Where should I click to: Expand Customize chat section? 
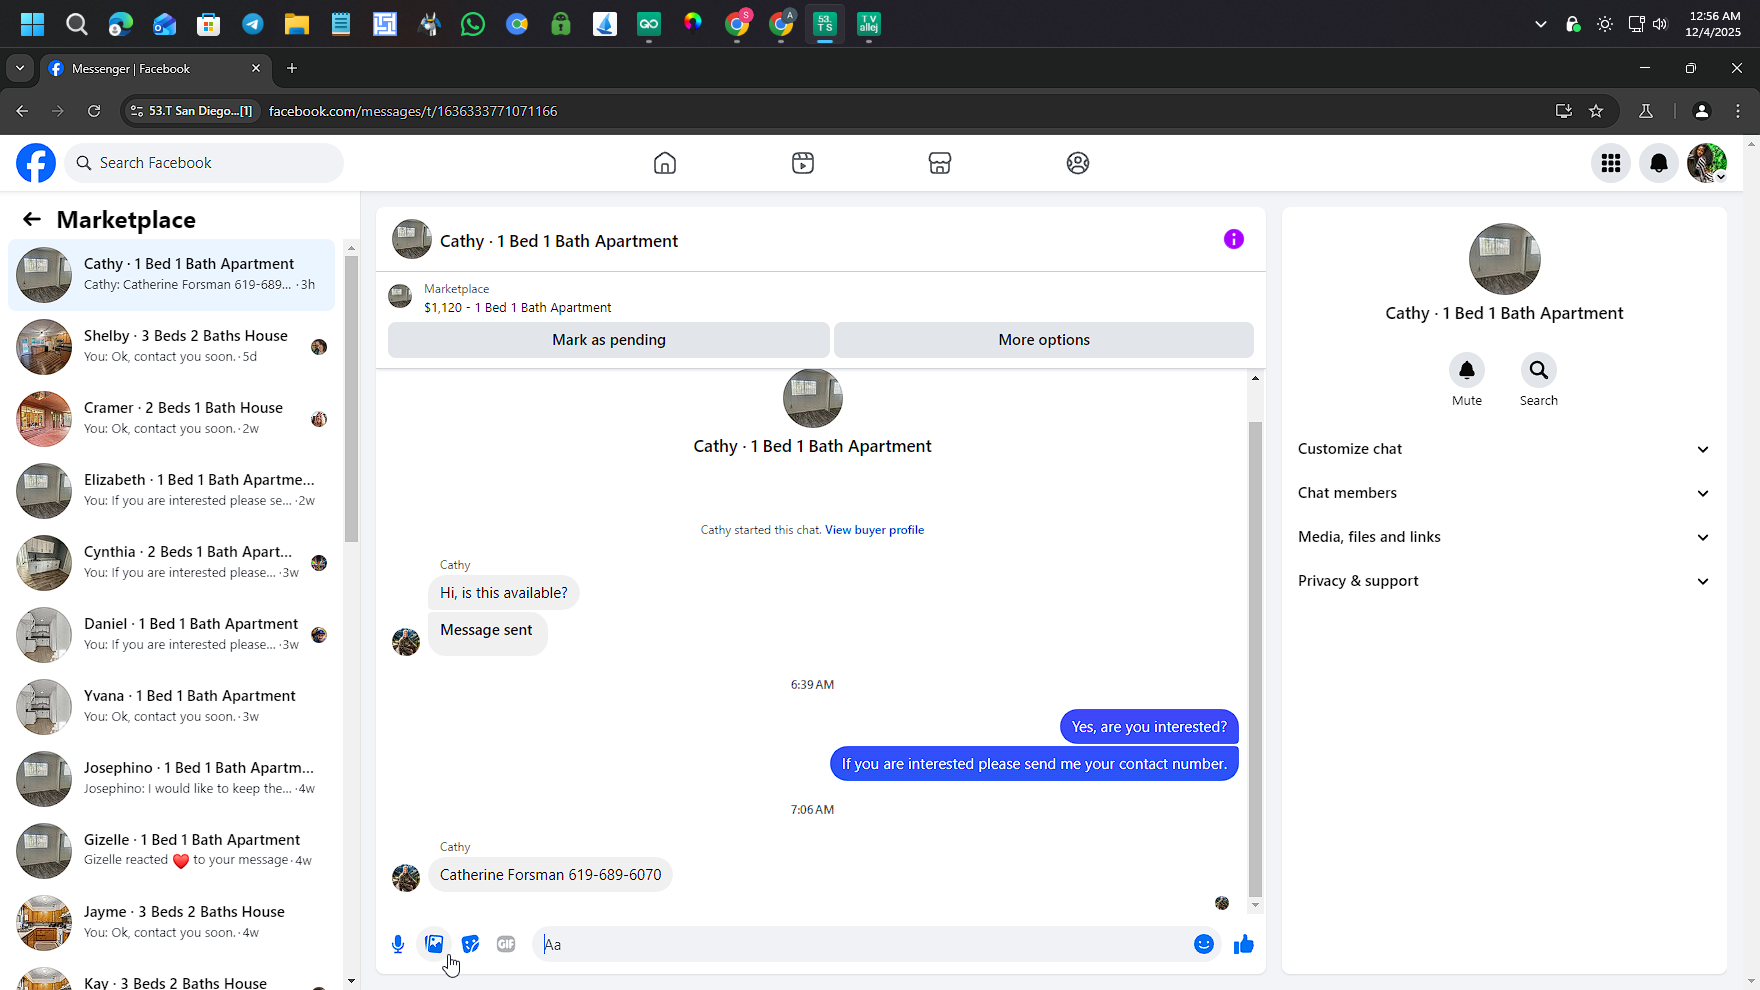(x=1504, y=449)
